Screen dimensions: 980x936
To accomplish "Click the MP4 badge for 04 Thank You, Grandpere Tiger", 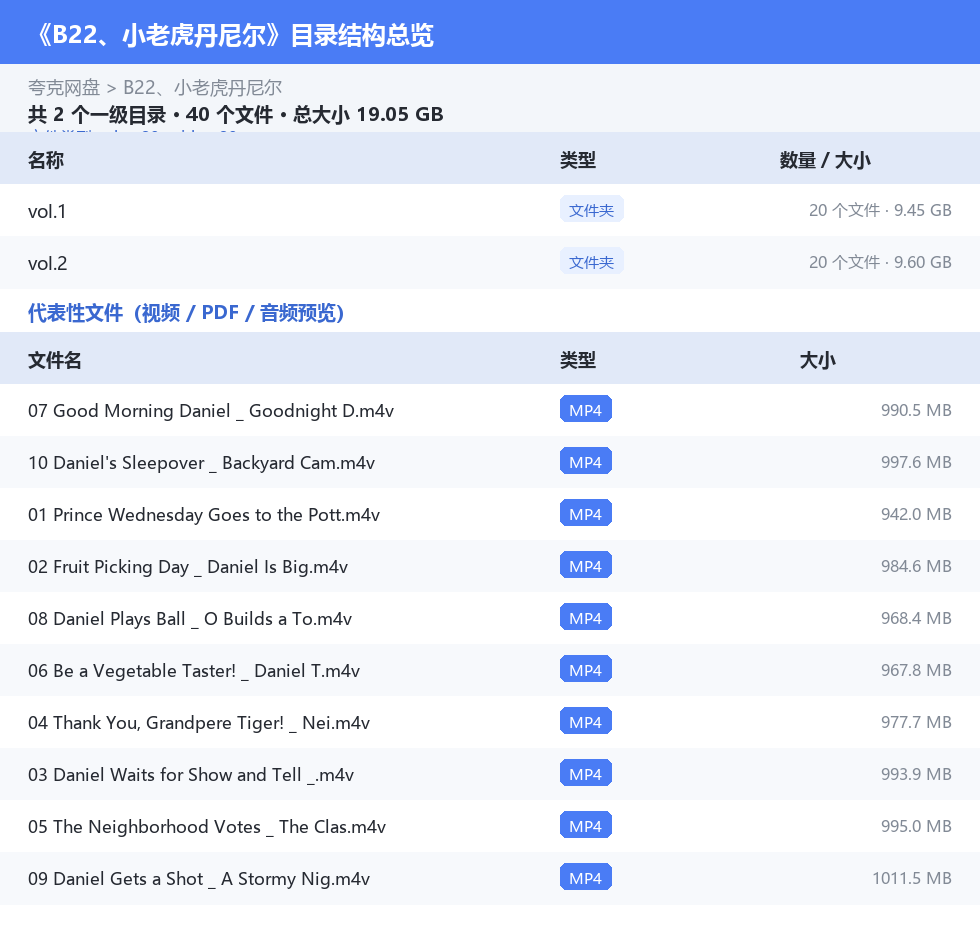I will click(x=586, y=721).
